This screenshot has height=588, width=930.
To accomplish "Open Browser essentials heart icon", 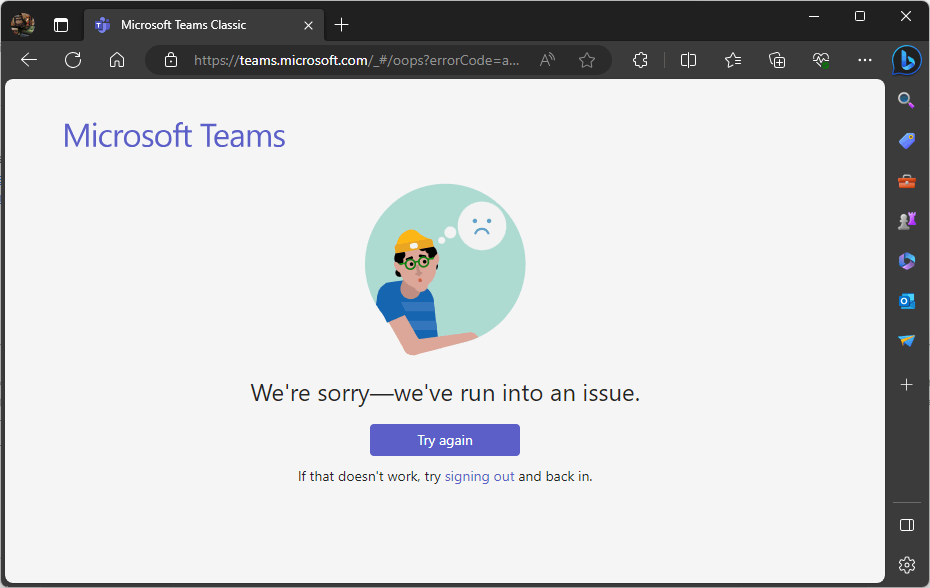I will point(821,60).
